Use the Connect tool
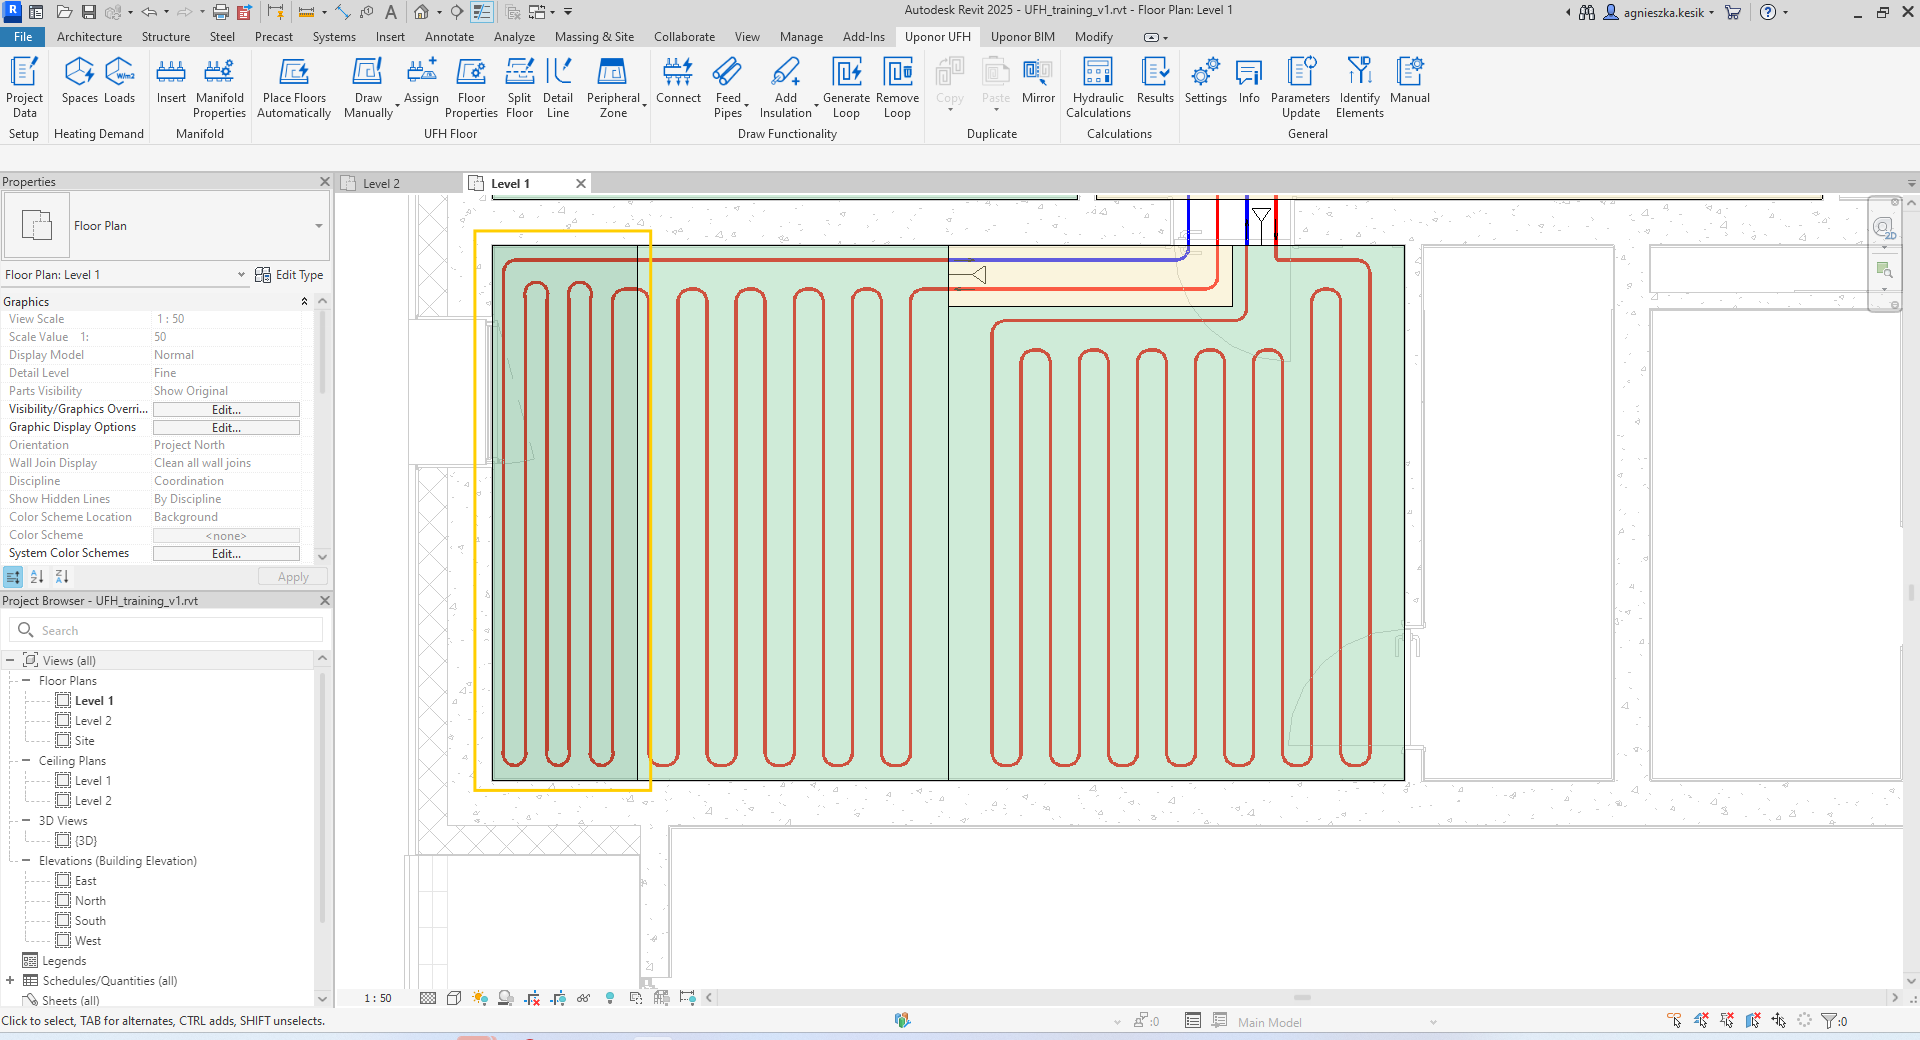The image size is (1920, 1040). pos(678,80)
